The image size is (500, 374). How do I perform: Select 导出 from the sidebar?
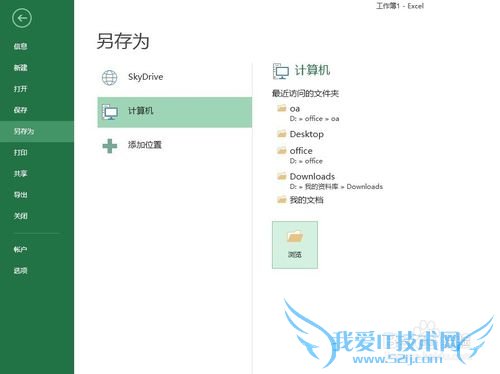[x=20, y=195]
